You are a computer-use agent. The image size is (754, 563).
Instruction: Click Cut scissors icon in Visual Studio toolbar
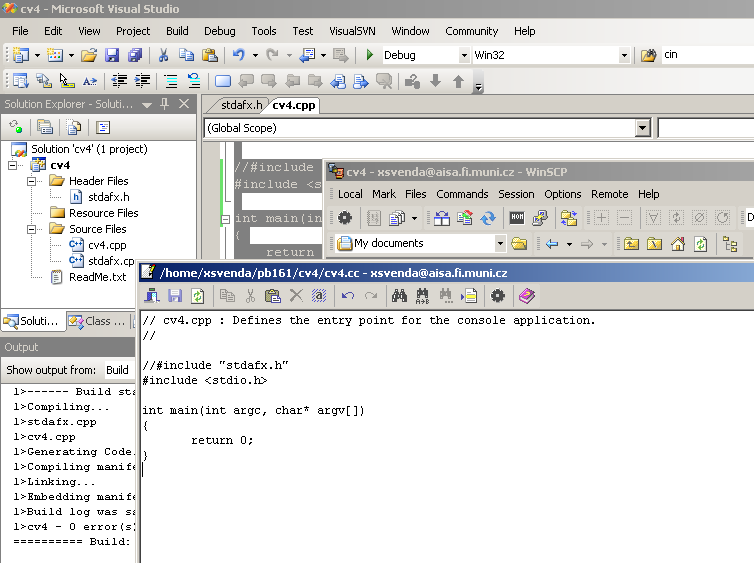click(x=163, y=55)
